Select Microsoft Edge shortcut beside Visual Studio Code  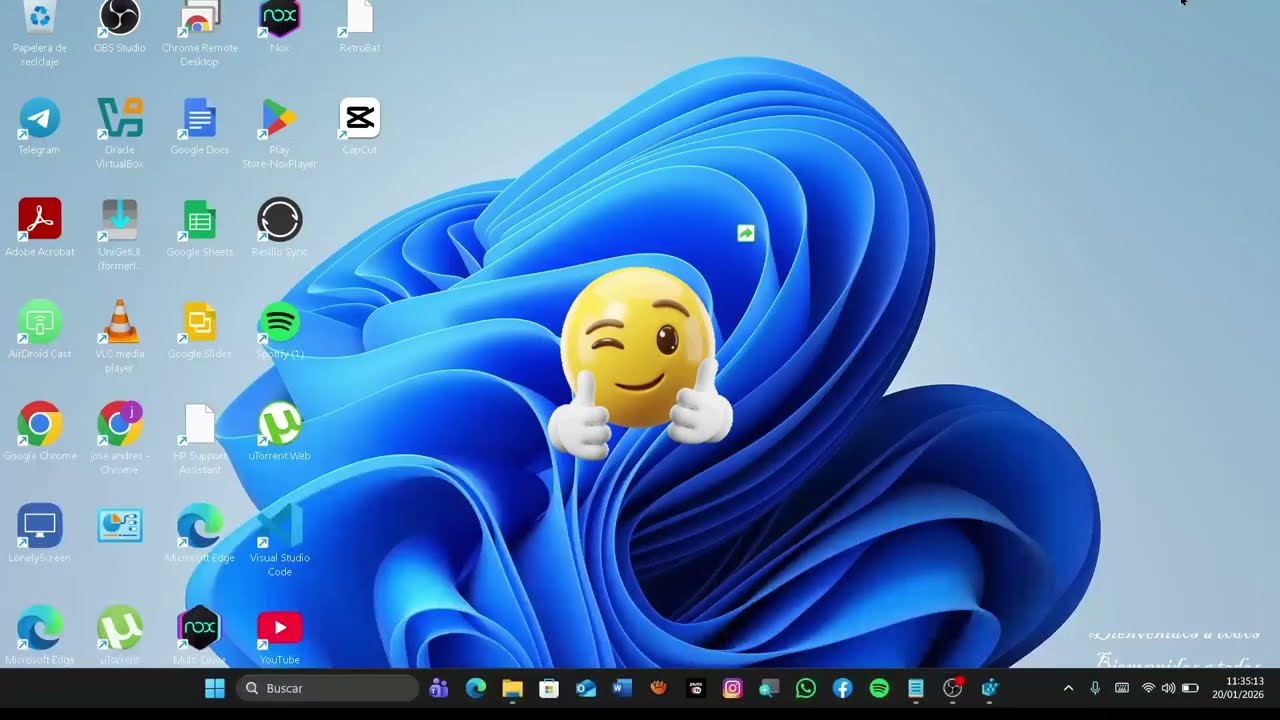[x=199, y=526]
